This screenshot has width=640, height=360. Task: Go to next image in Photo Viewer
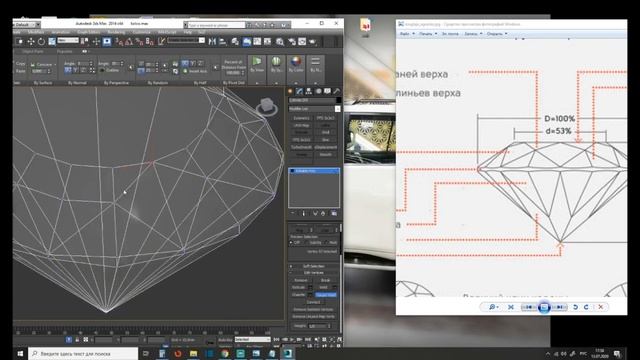[560, 307]
